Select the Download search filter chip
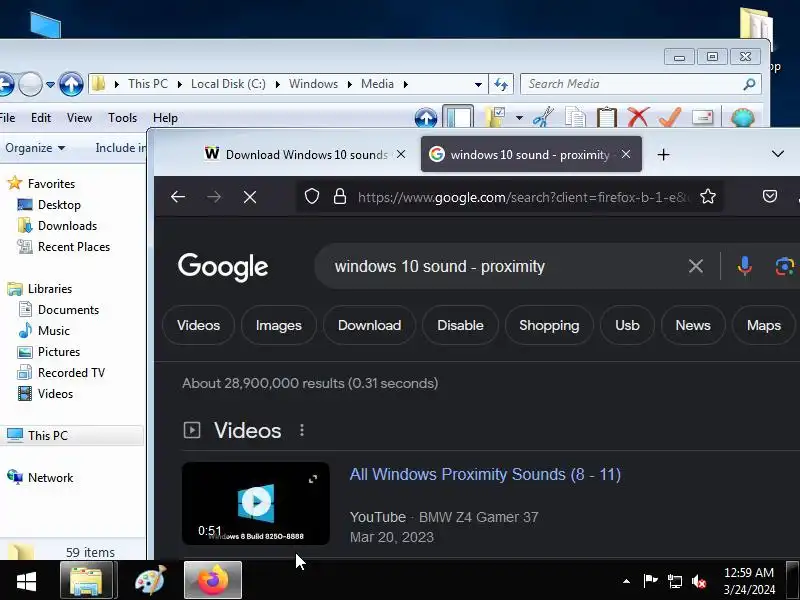The image size is (800, 600). click(x=369, y=325)
